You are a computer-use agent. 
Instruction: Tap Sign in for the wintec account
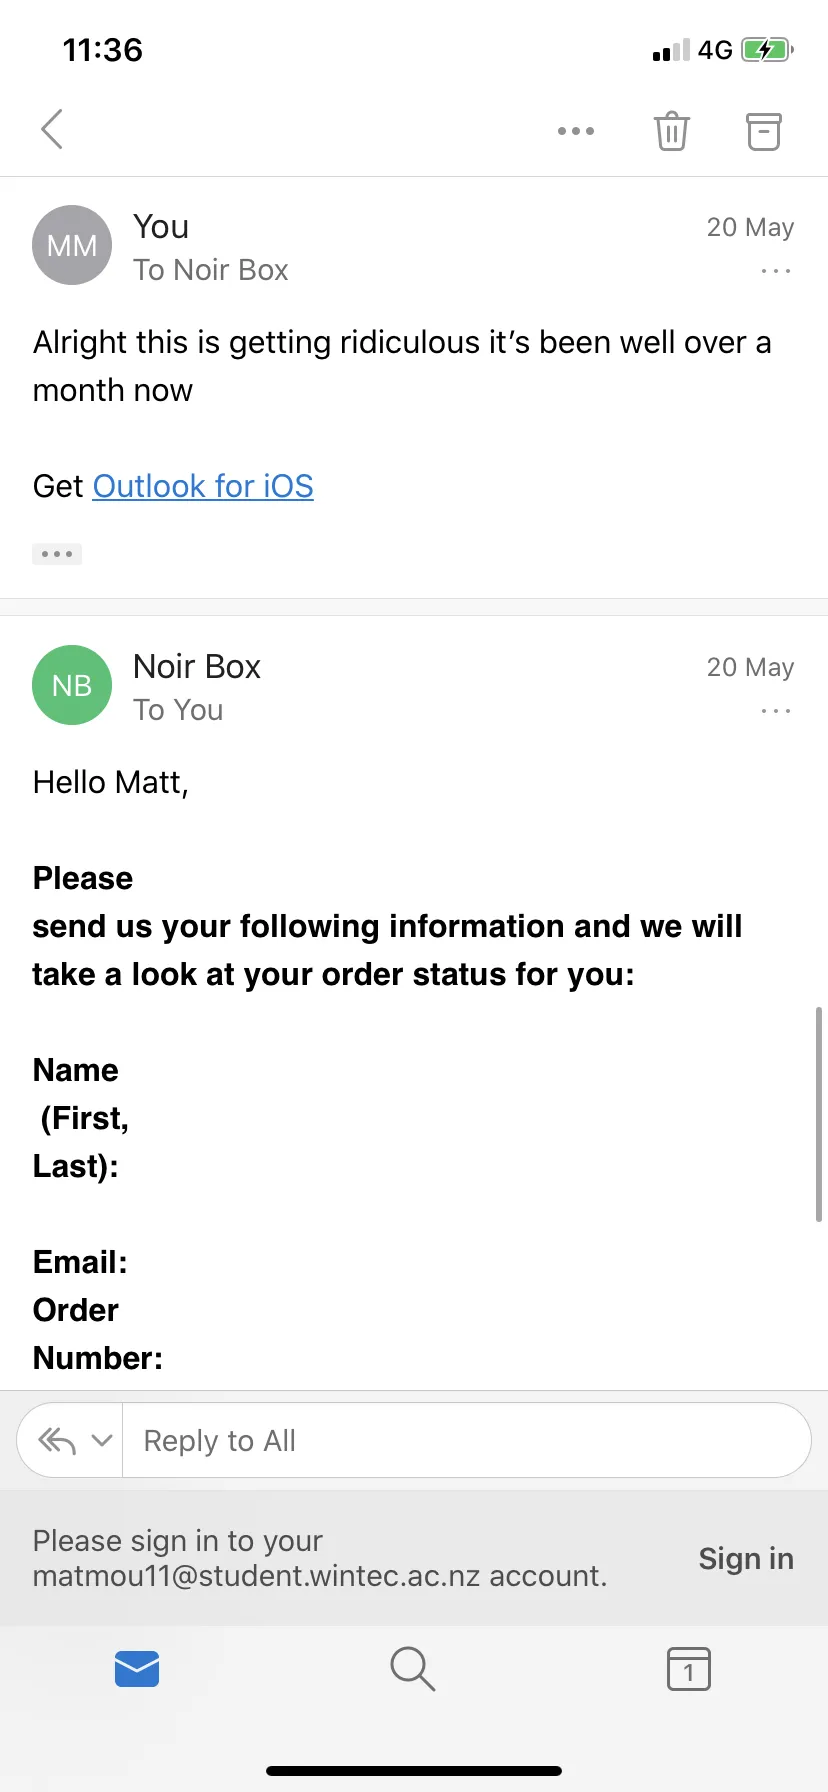[746, 1558]
